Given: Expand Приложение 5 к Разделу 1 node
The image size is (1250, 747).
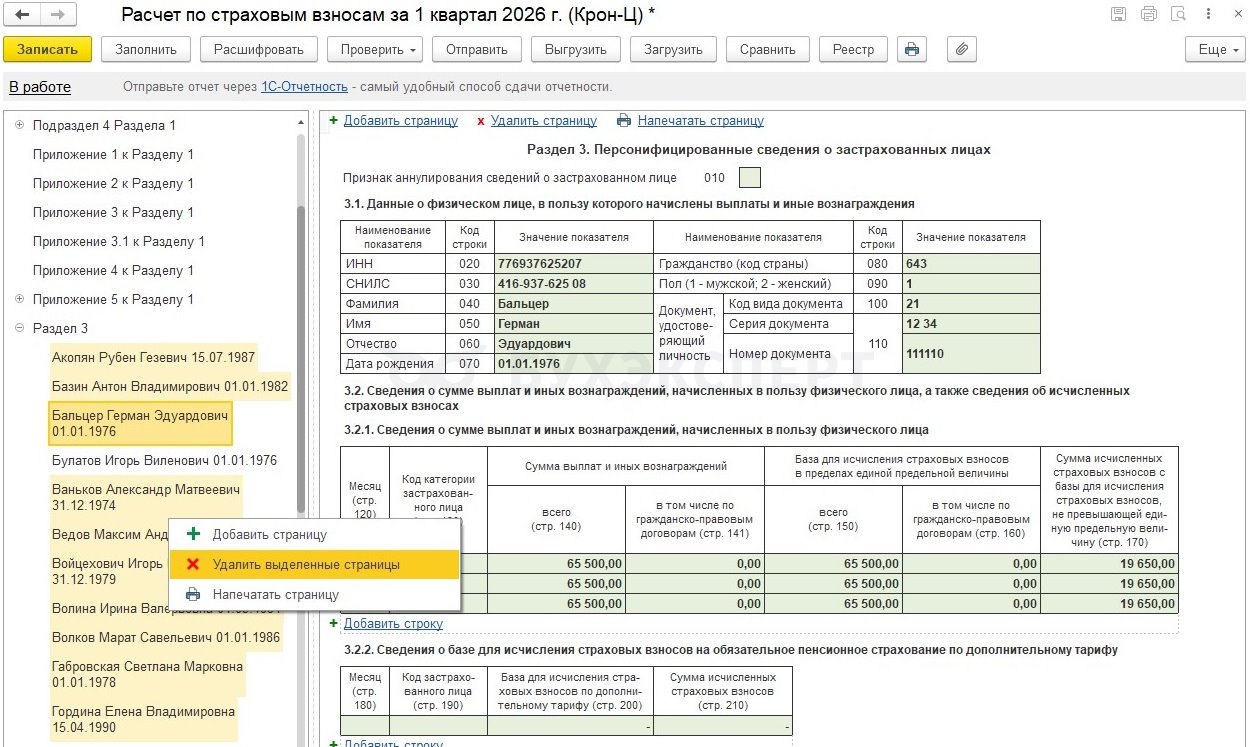Looking at the screenshot, I should pyautogui.click(x=19, y=299).
